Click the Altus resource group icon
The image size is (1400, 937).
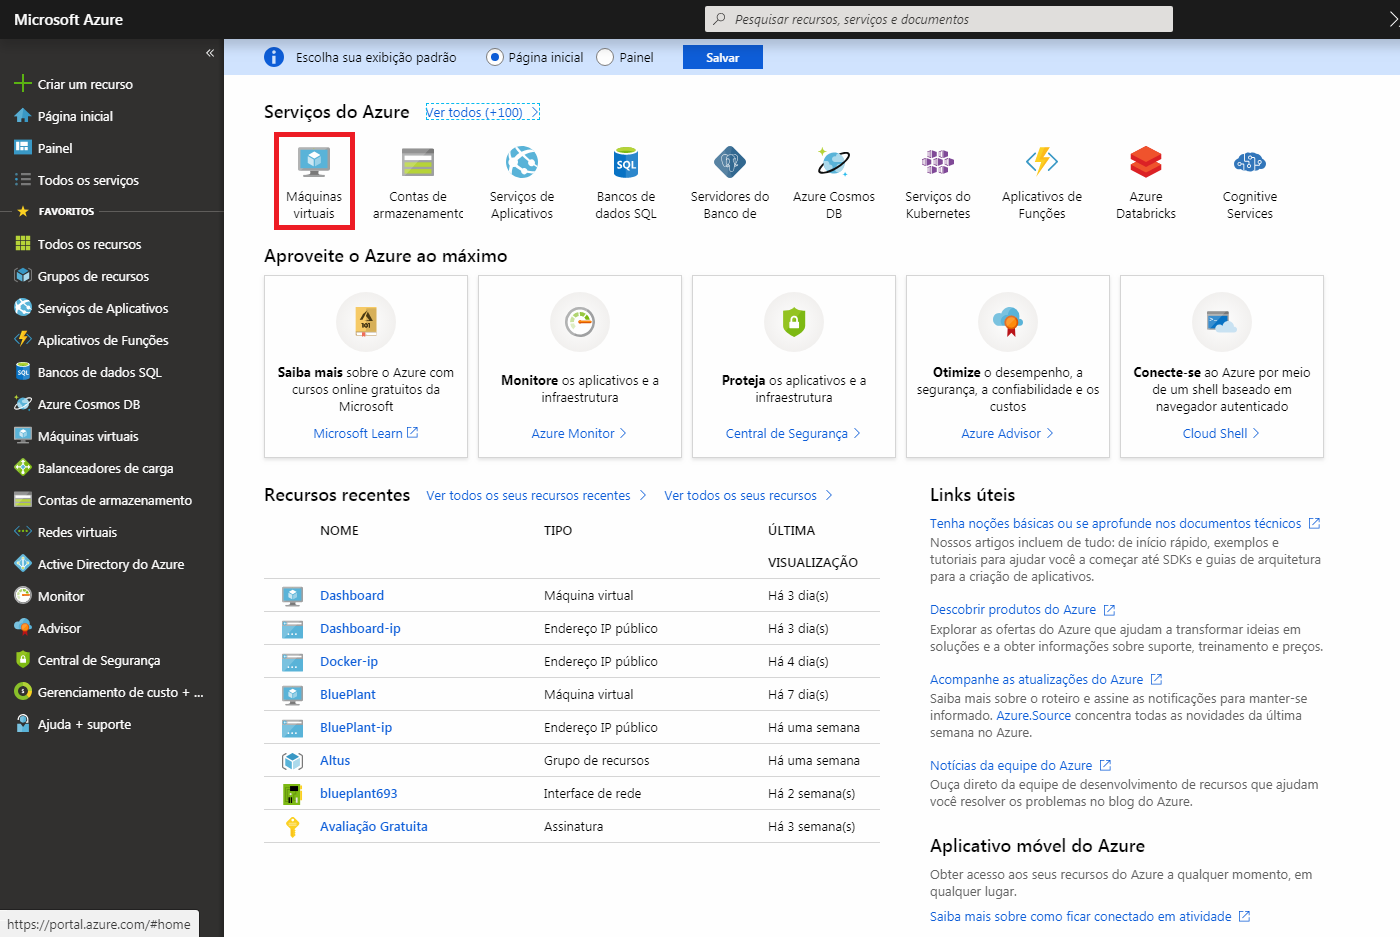click(x=292, y=761)
